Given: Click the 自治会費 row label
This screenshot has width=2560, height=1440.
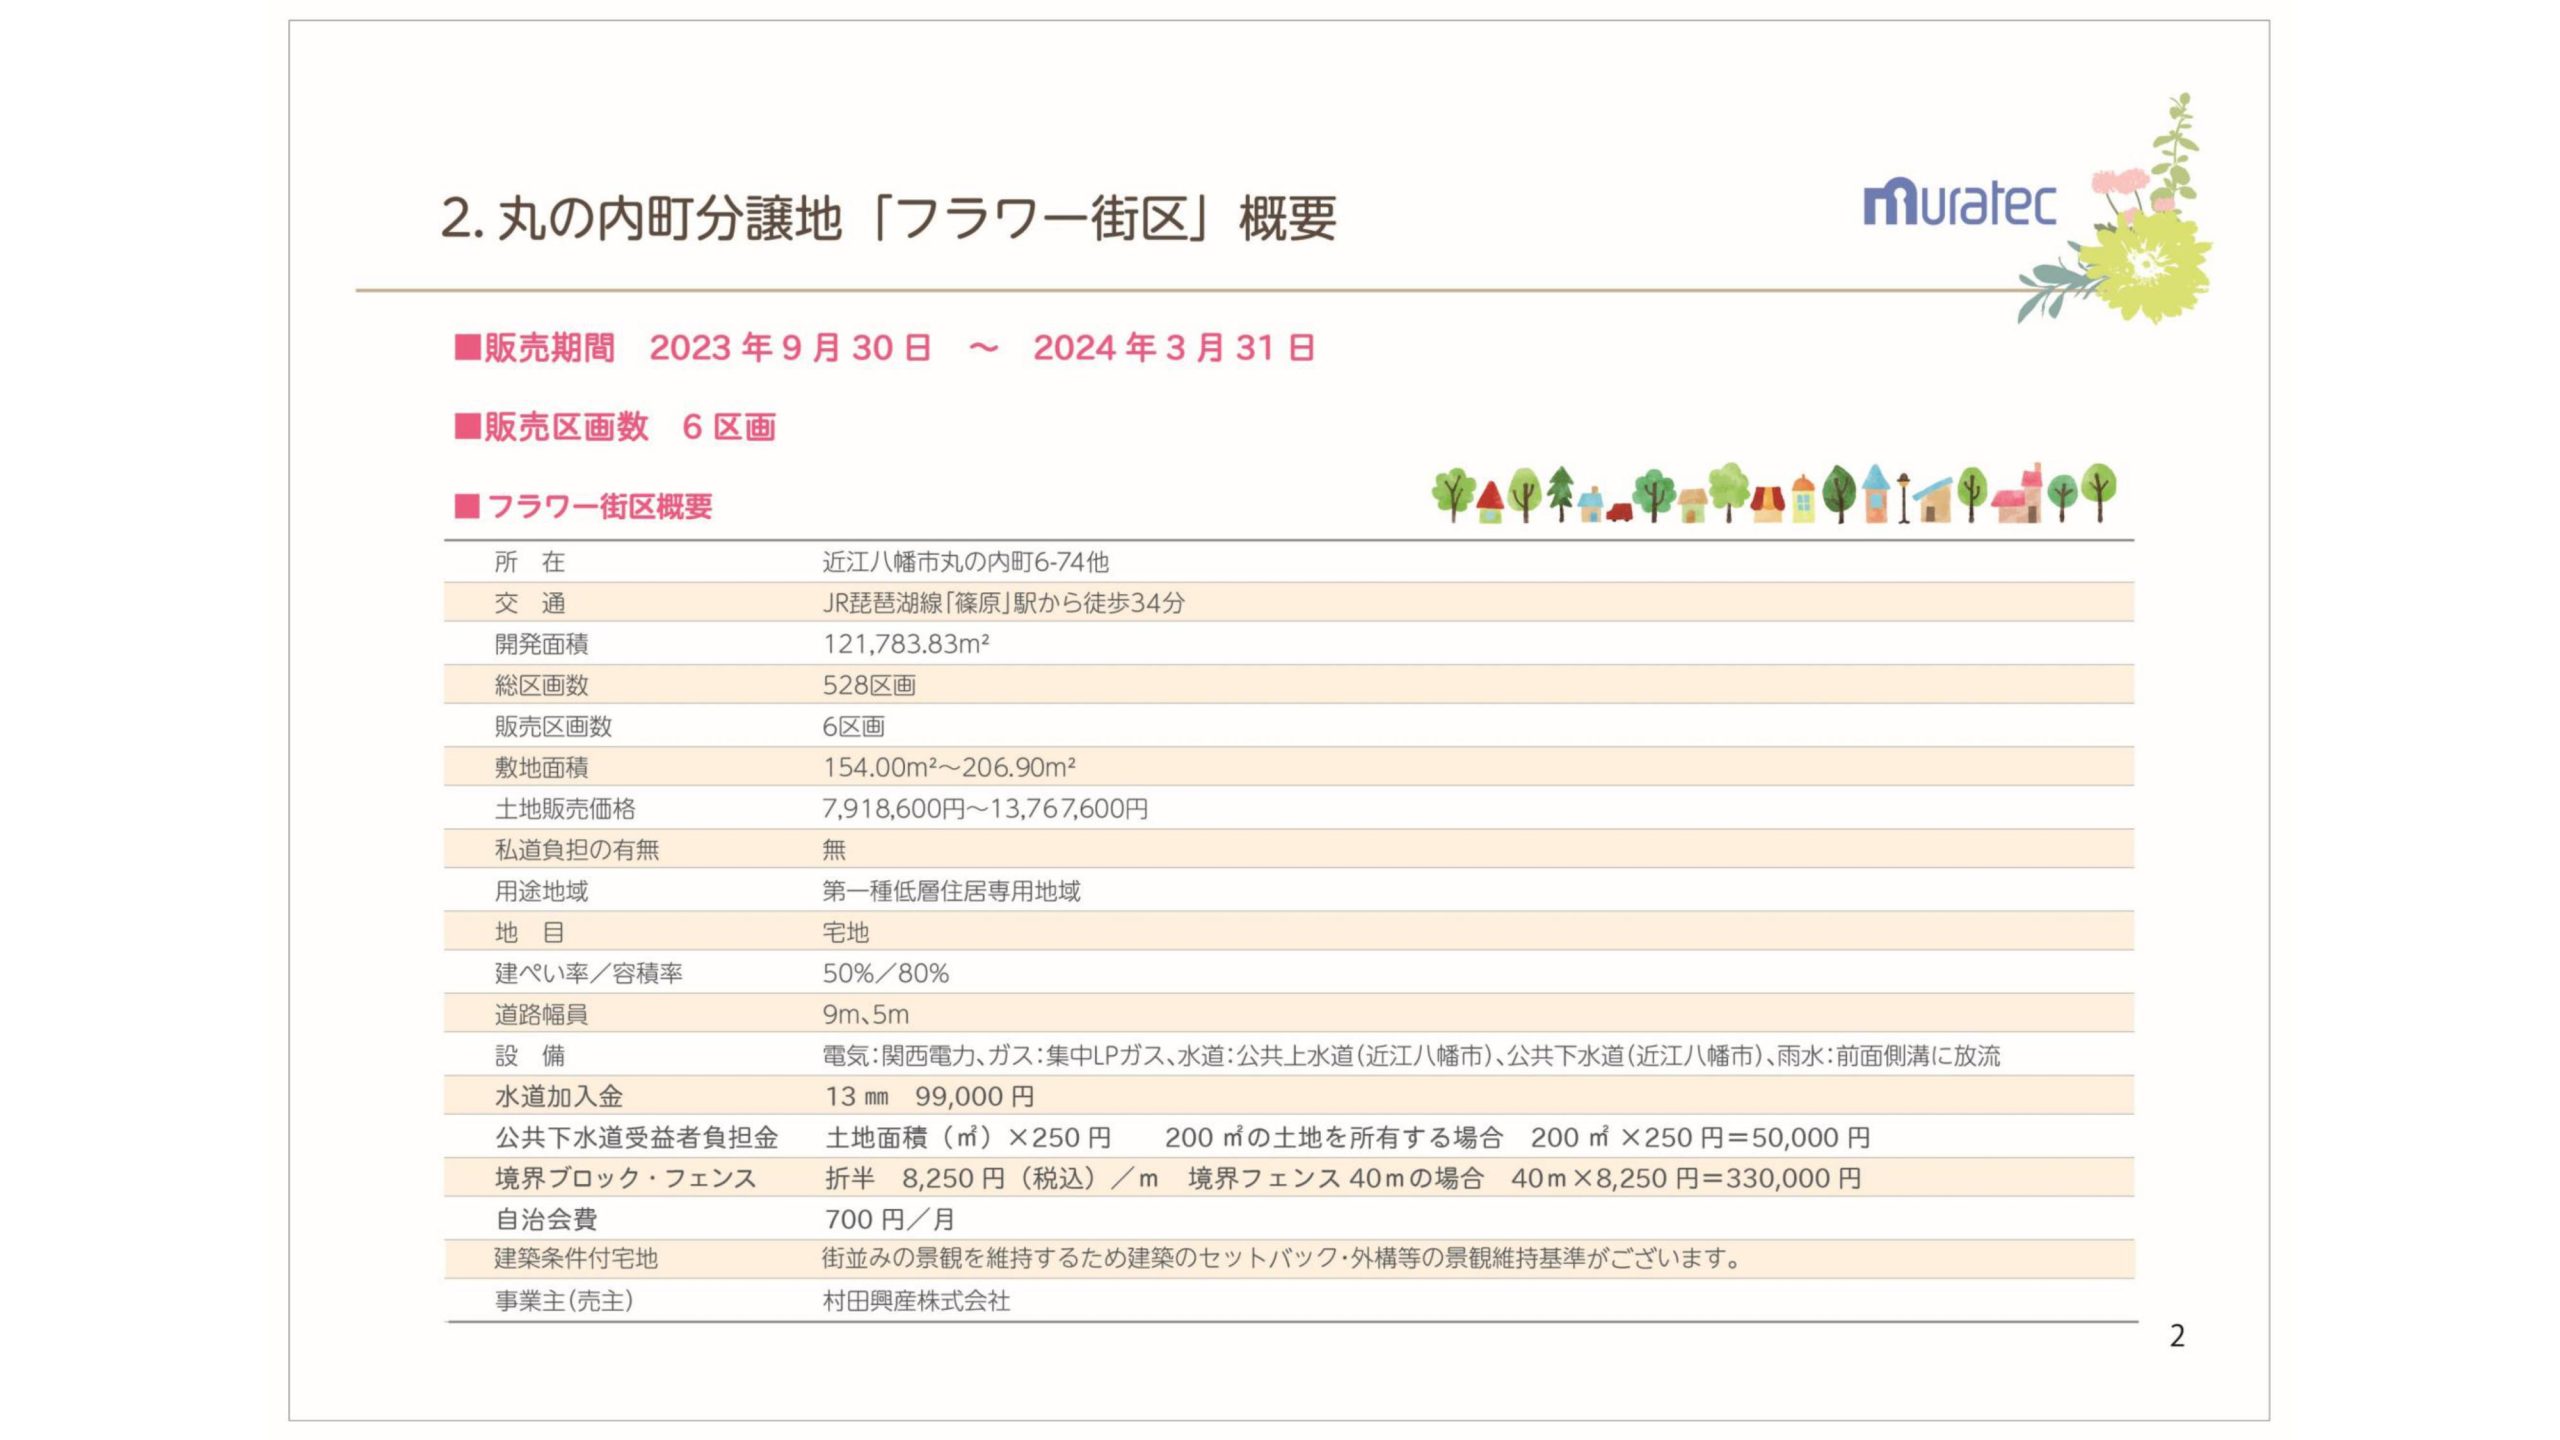Looking at the screenshot, I should click(x=546, y=1219).
